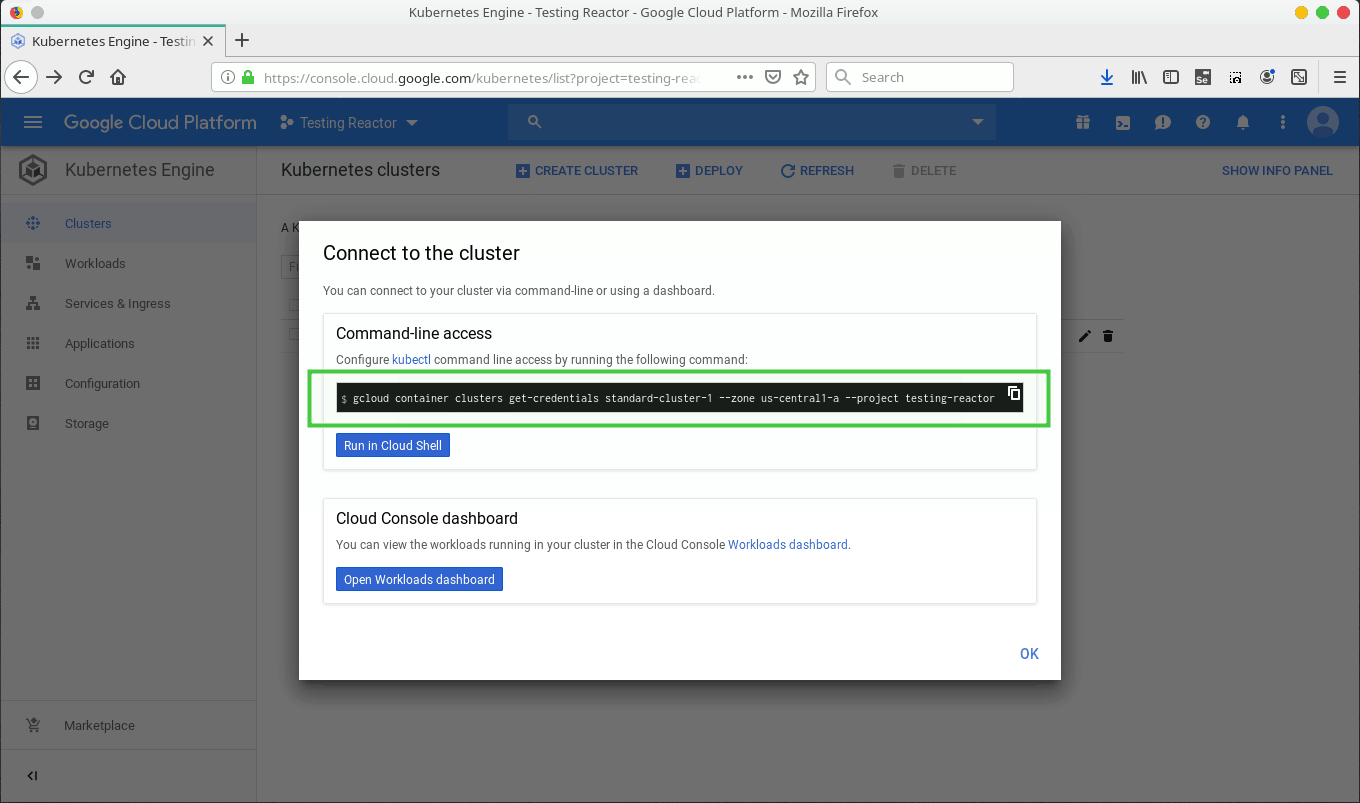Go forward in Firefox history
Image resolution: width=1360 pixels, height=803 pixels.
pyautogui.click(x=54, y=77)
